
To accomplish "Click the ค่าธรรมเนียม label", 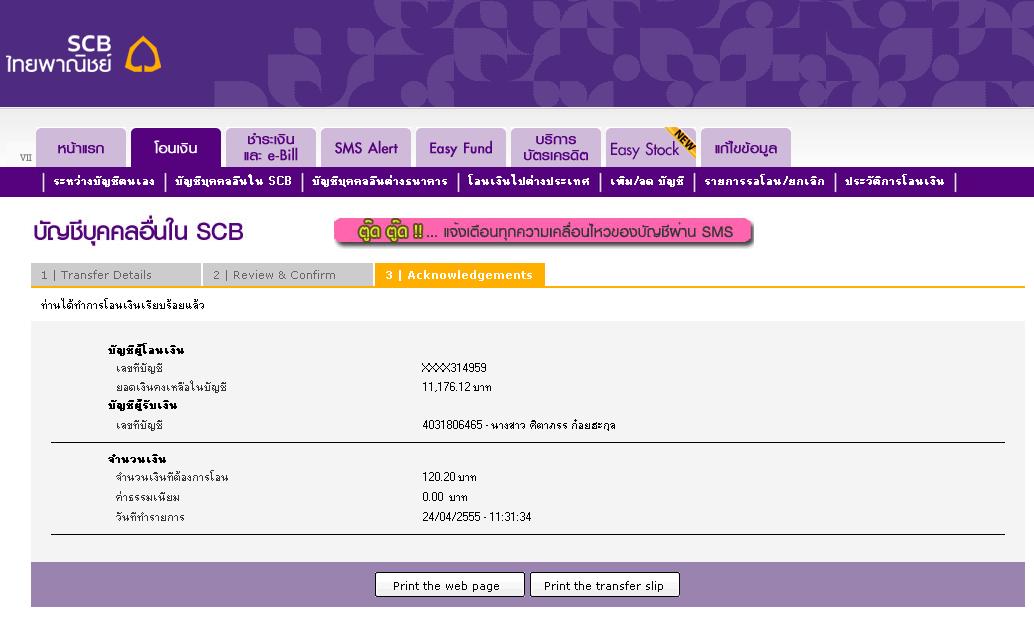I will point(148,497).
